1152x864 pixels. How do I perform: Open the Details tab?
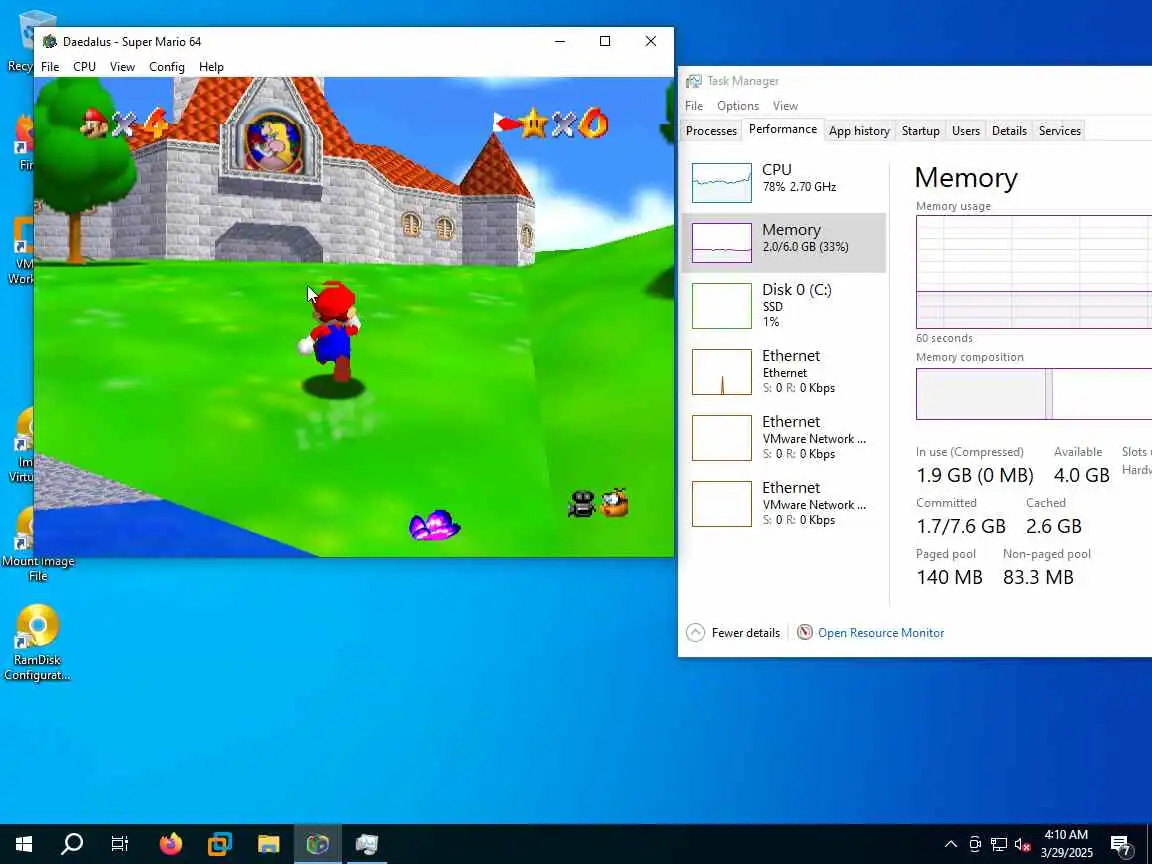coord(1009,131)
